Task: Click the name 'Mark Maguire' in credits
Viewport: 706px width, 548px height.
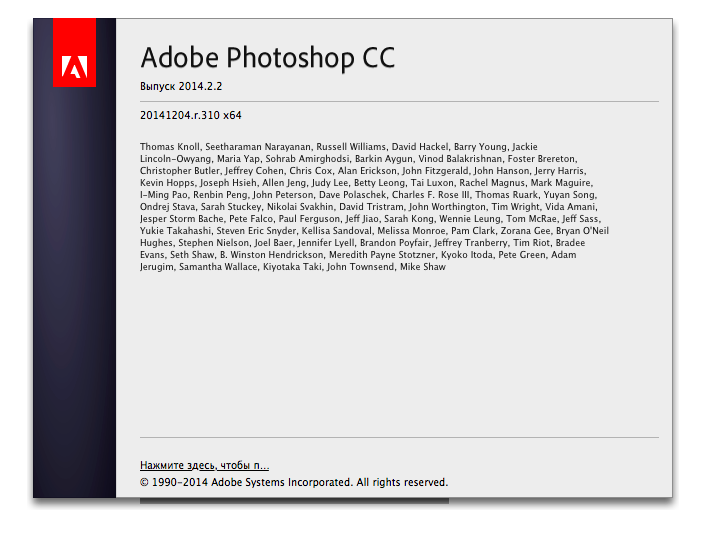Action: pos(561,183)
